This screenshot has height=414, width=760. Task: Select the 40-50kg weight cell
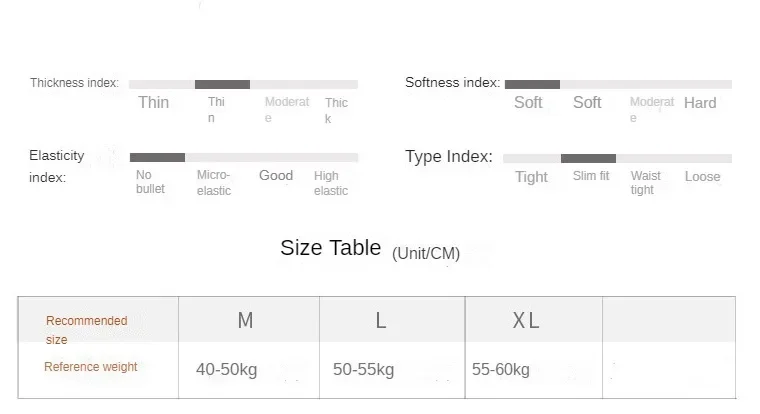pyautogui.click(x=227, y=370)
